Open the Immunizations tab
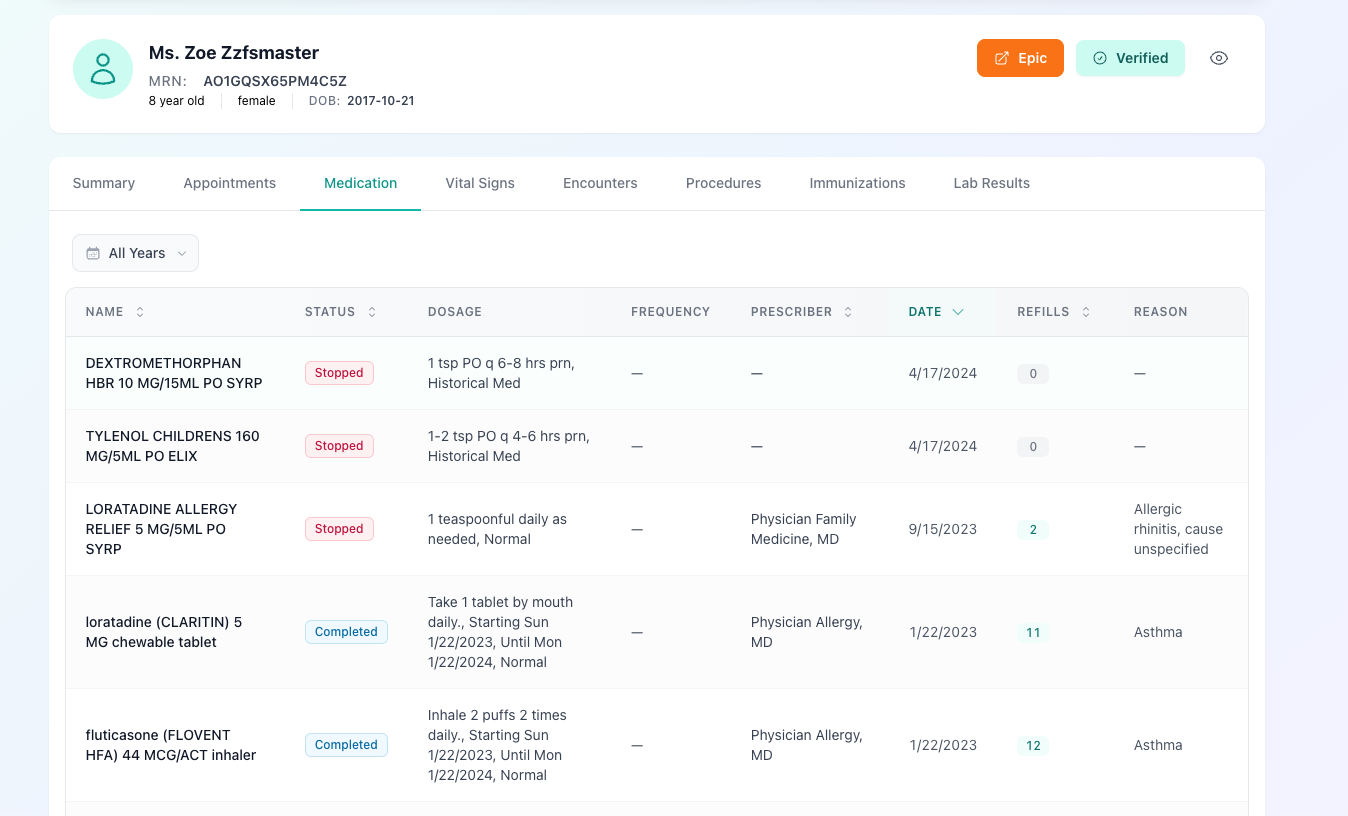 857,183
